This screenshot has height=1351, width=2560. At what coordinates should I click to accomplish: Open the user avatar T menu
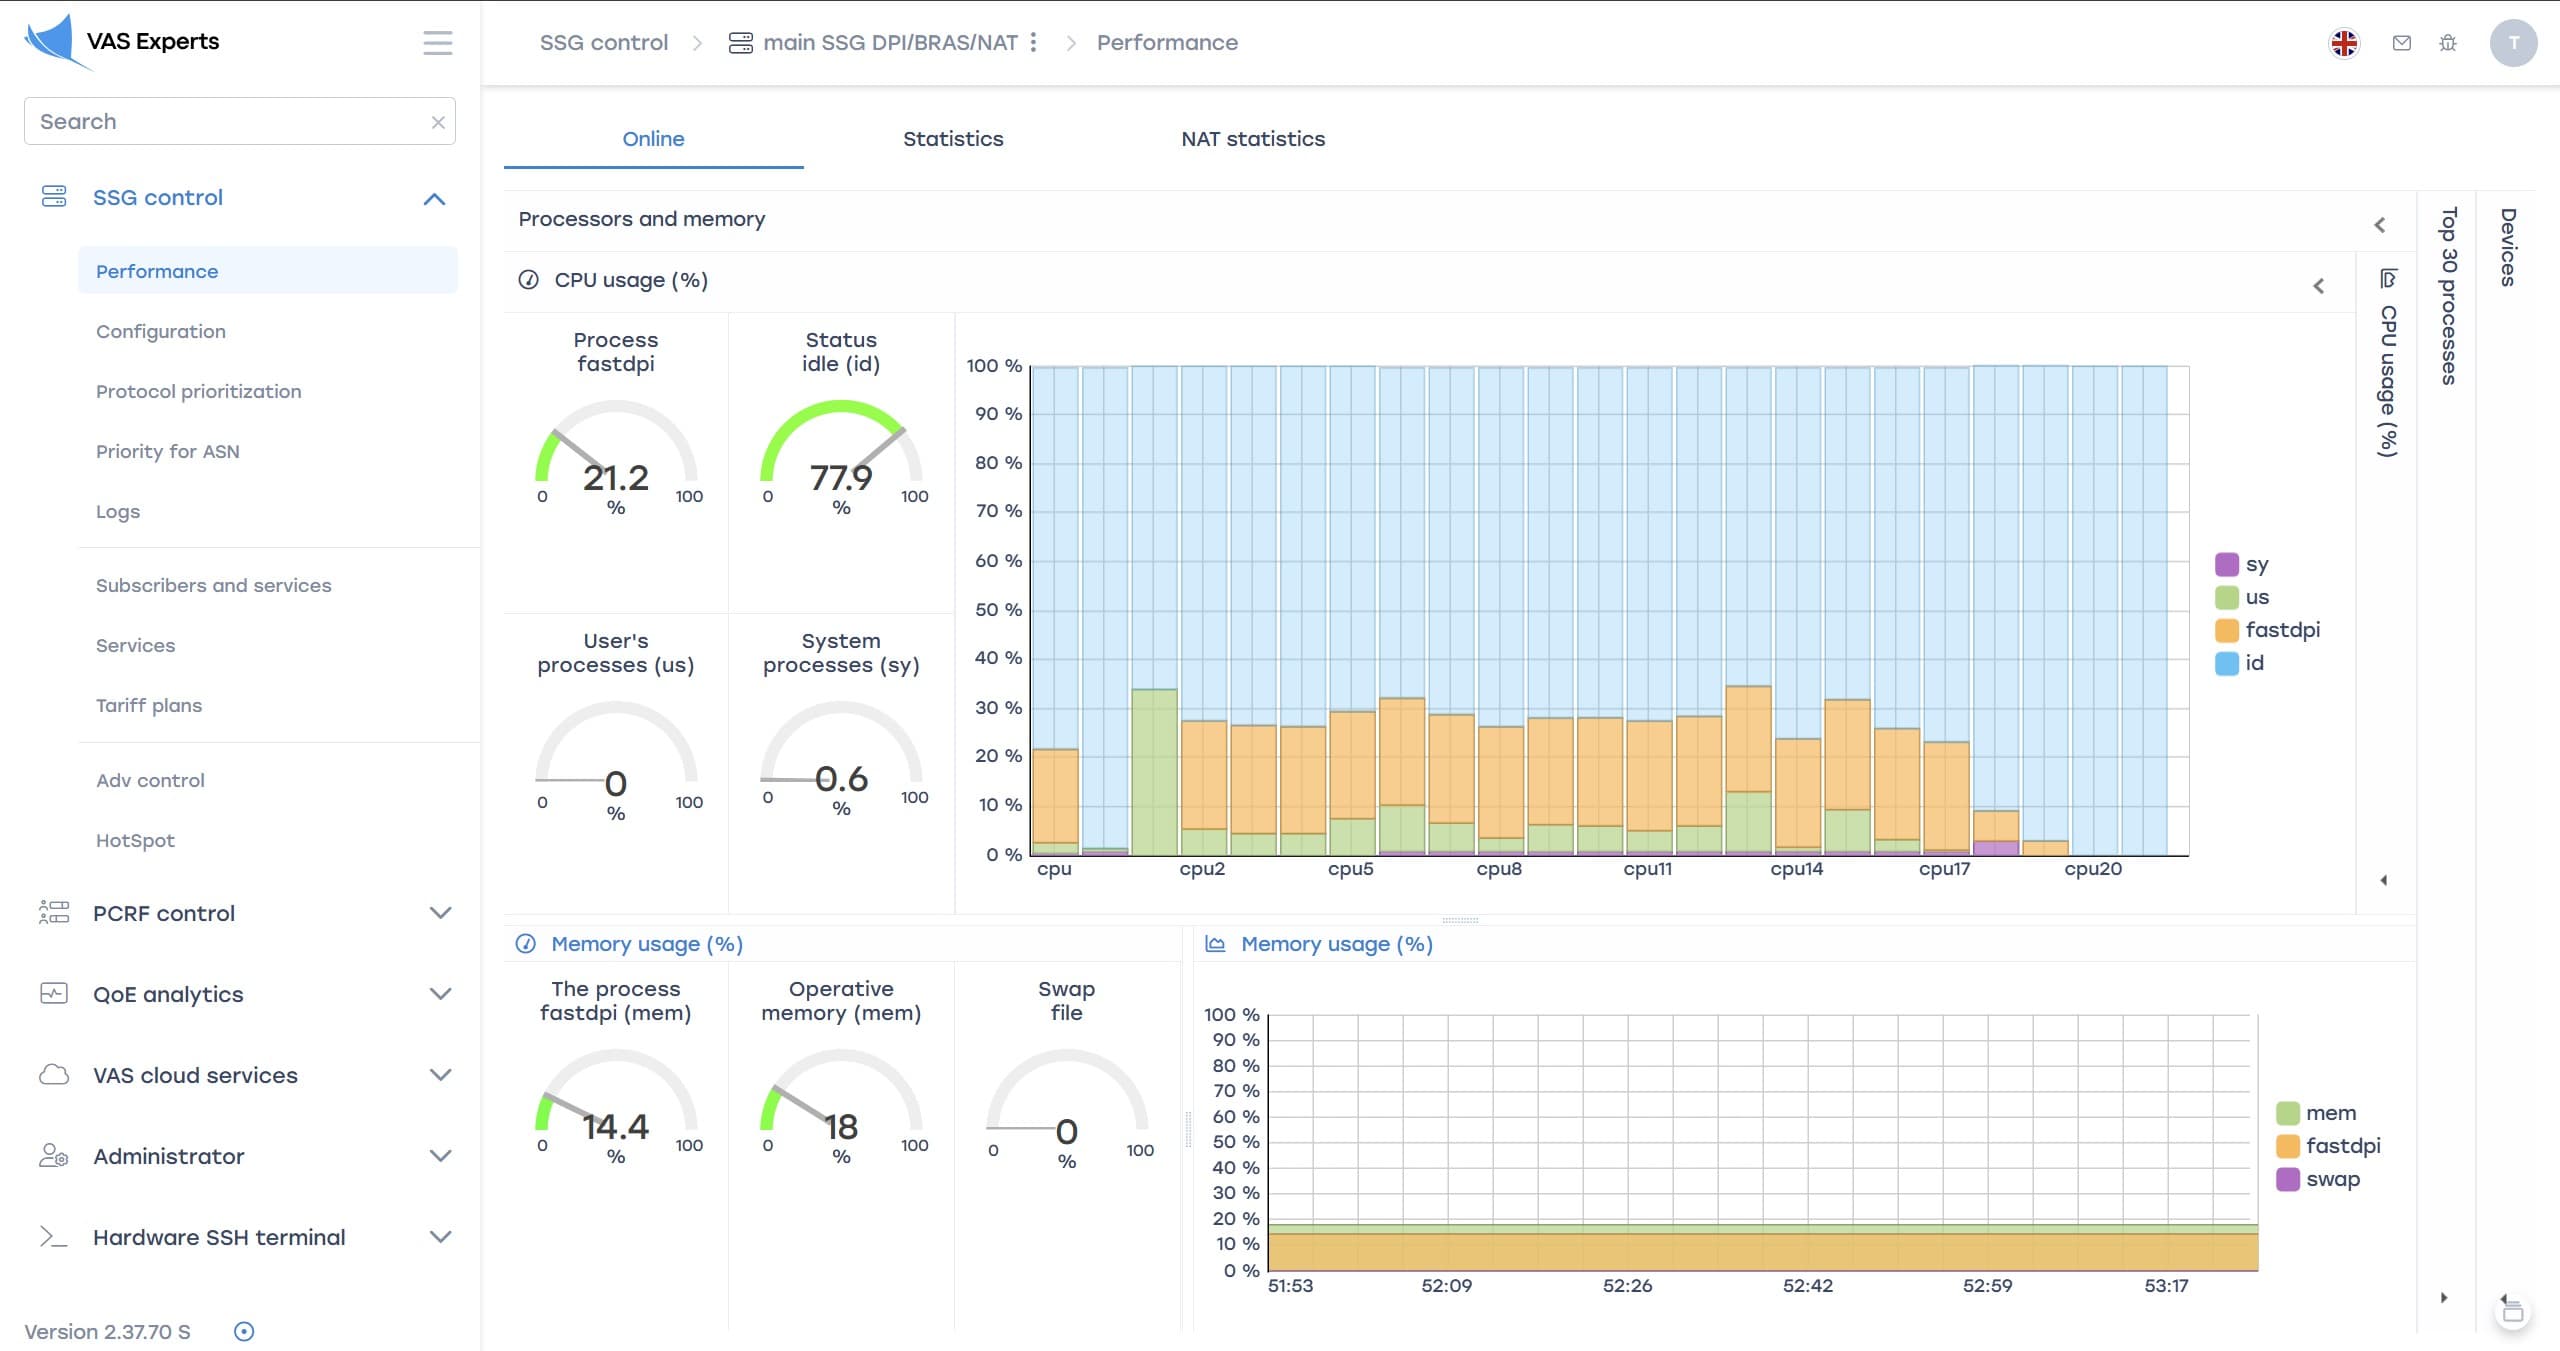[2513, 43]
